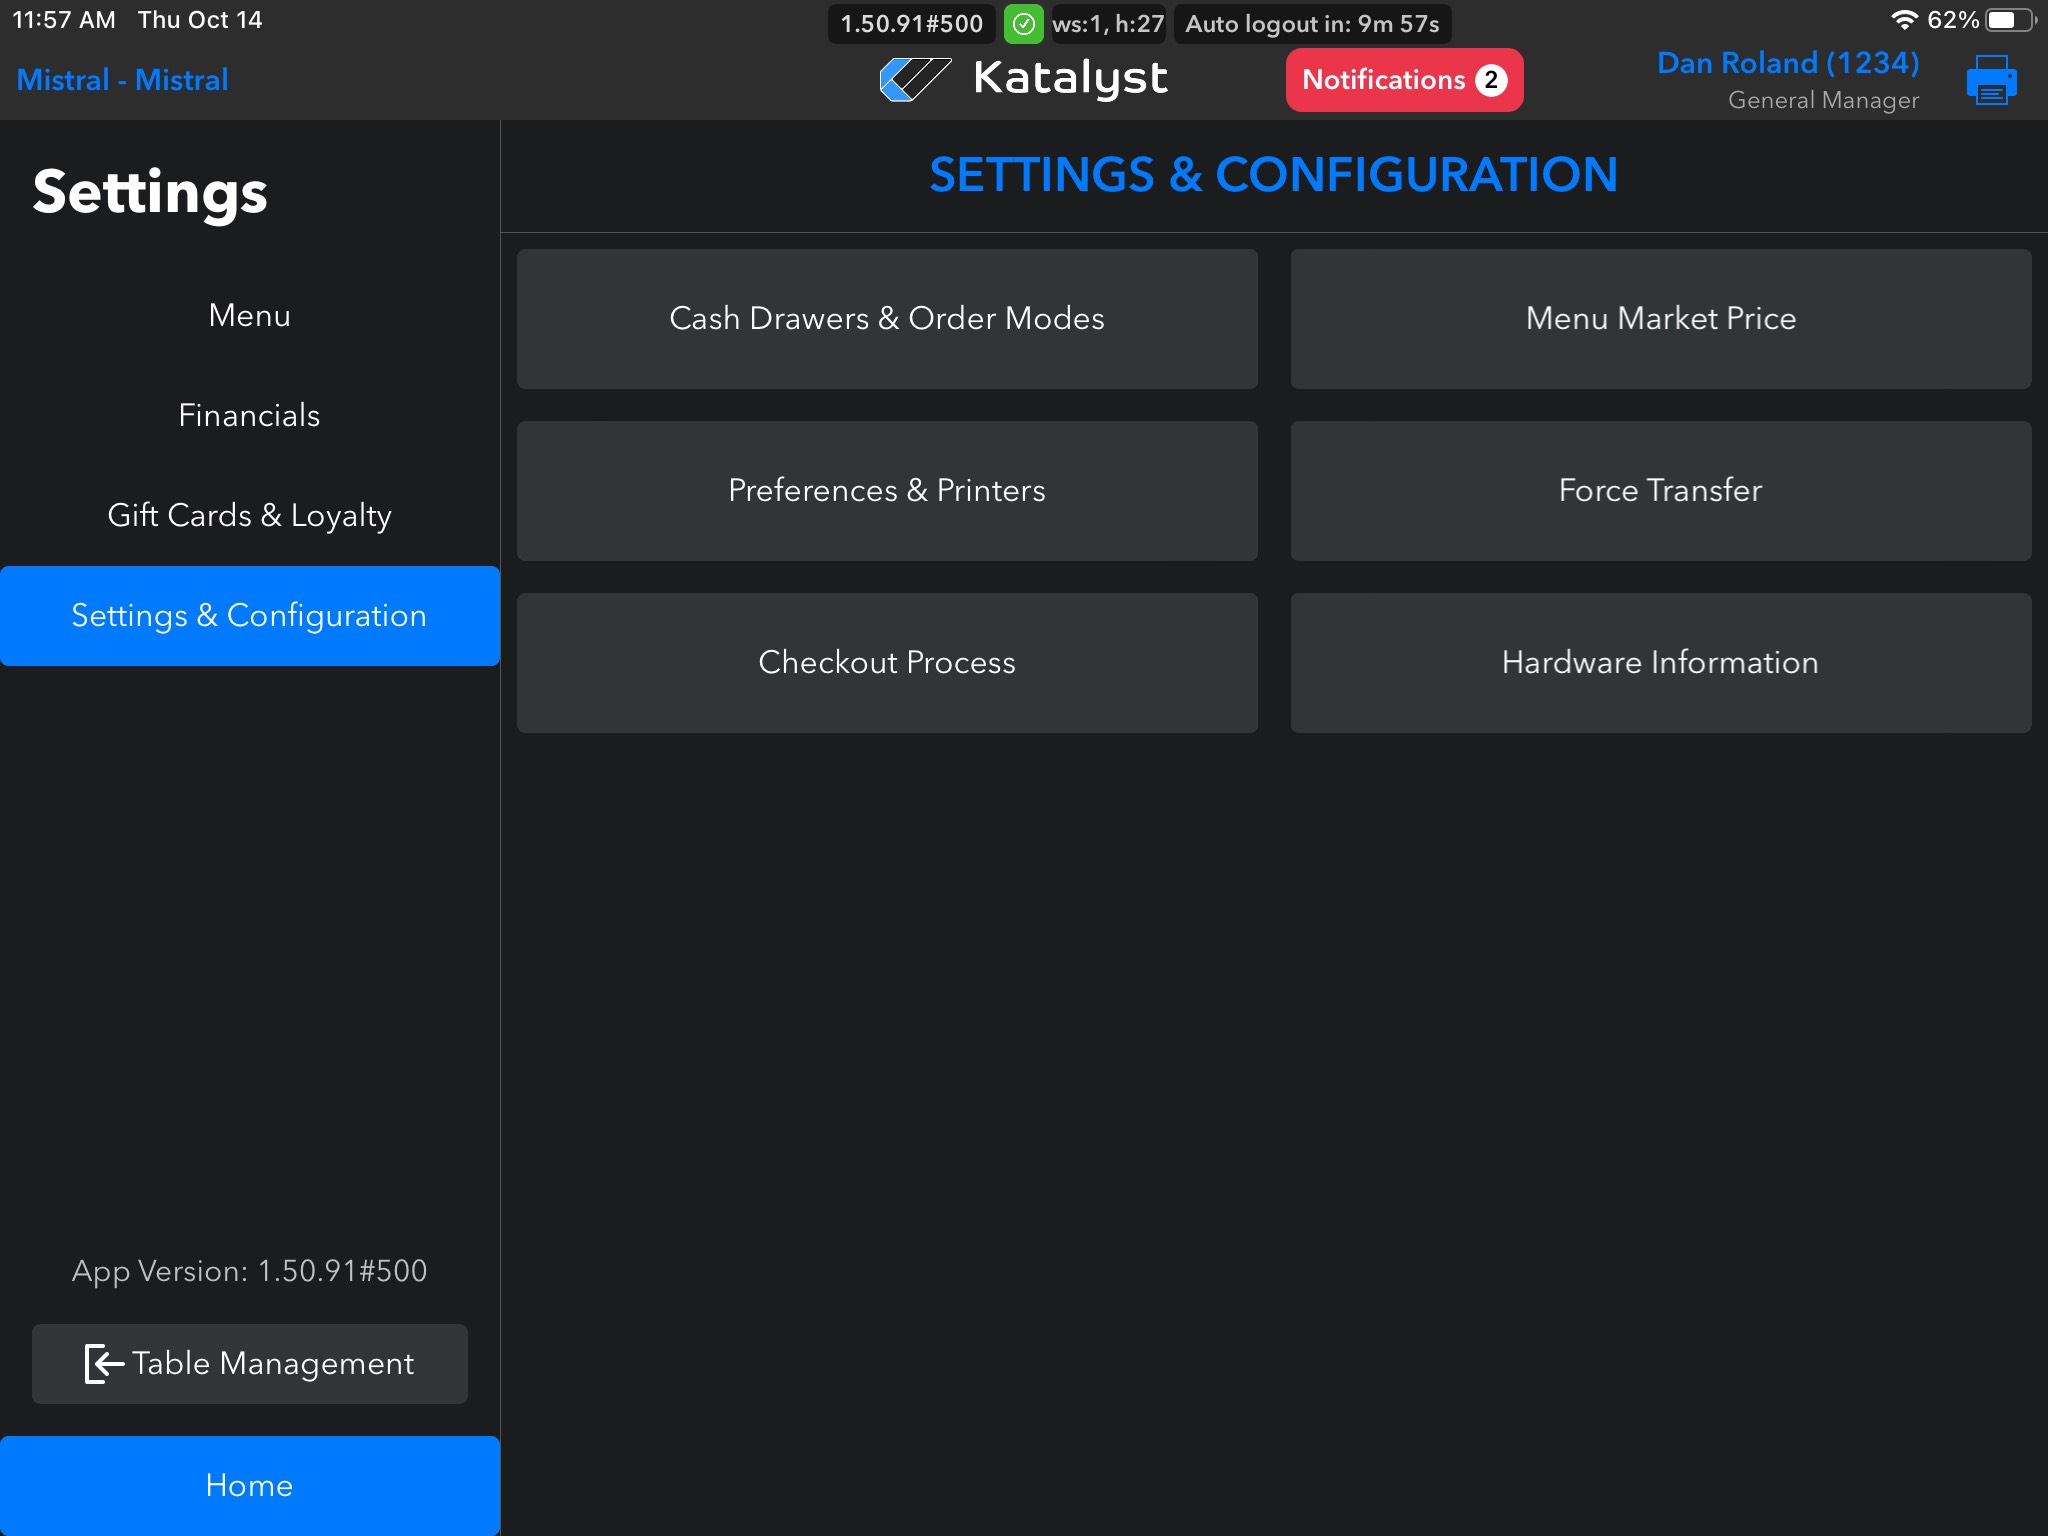
Task: Tap the Table Management exit arrow icon
Action: pyautogui.click(x=104, y=1363)
